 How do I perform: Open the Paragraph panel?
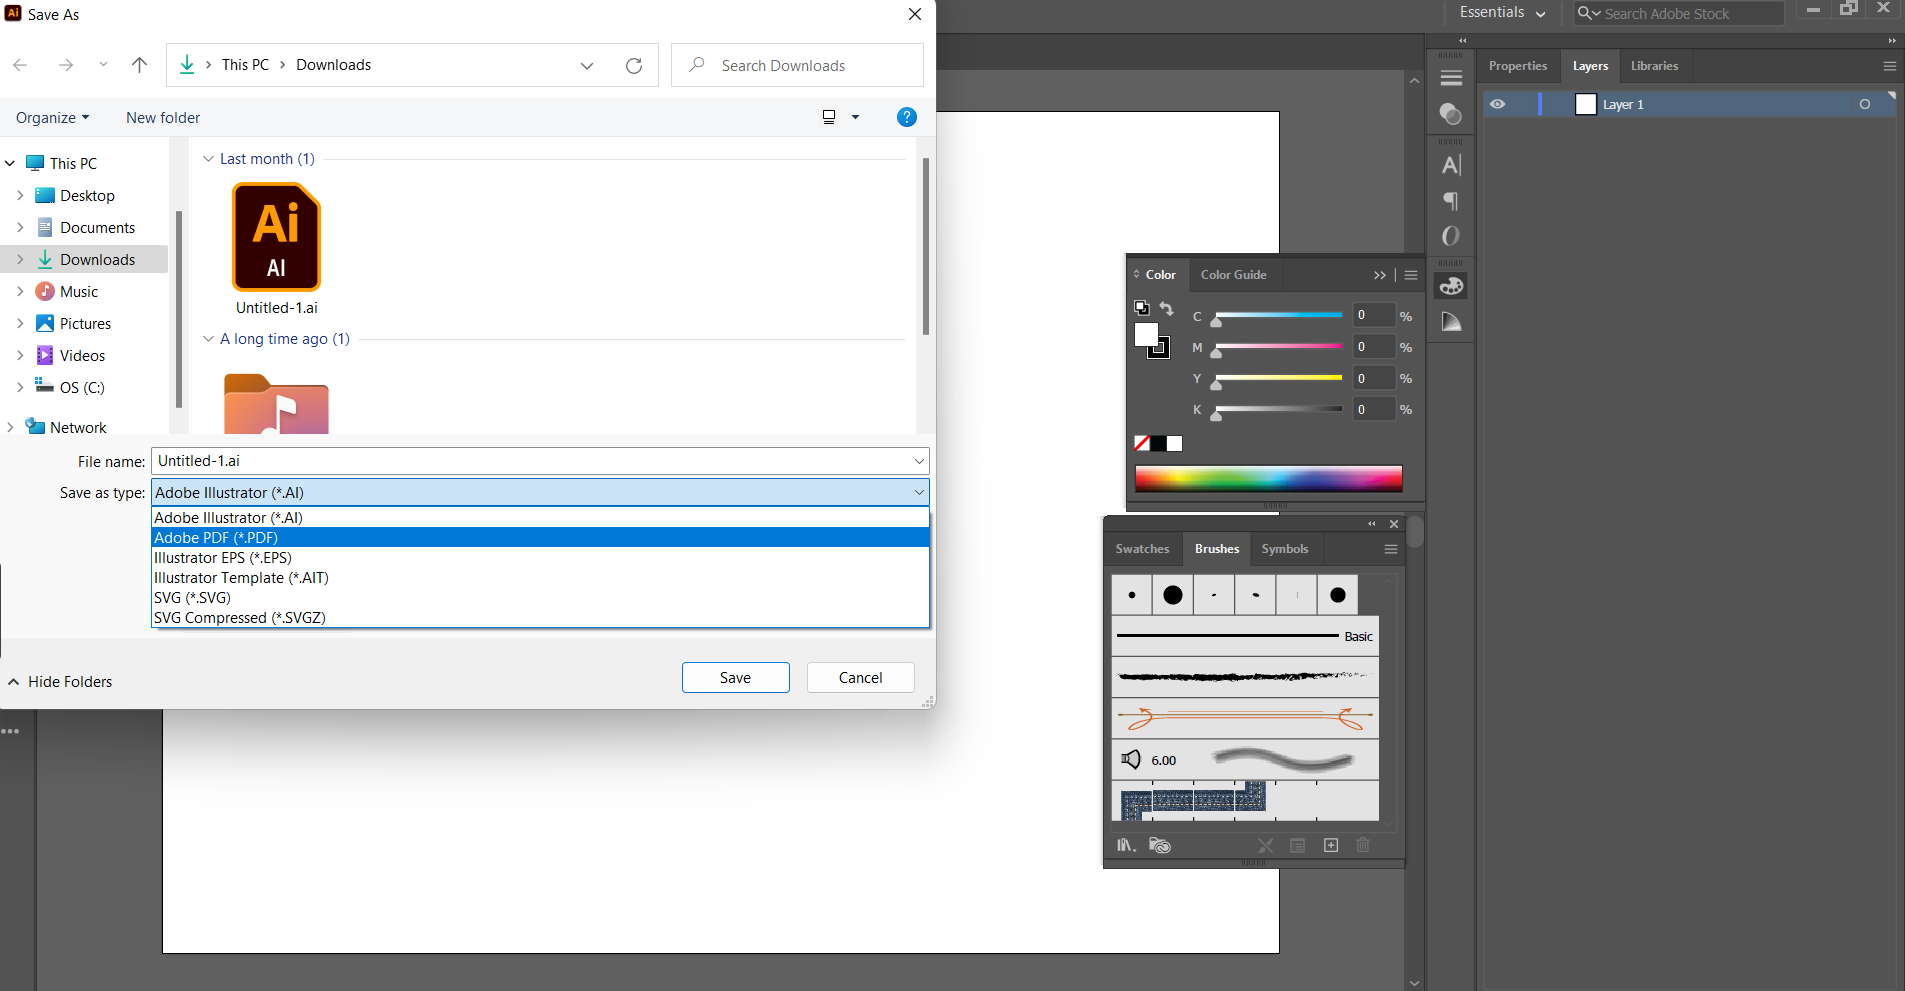1451,201
